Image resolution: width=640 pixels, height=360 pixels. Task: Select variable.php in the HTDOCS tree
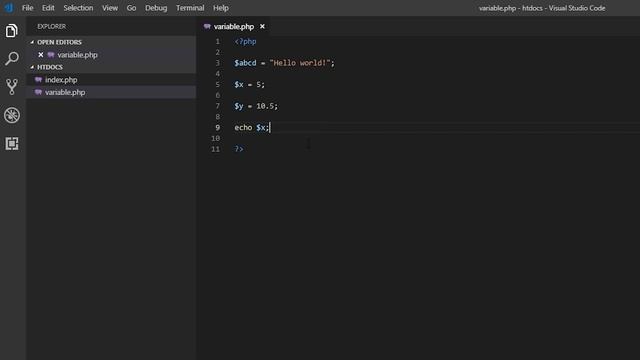(x=111, y=92)
